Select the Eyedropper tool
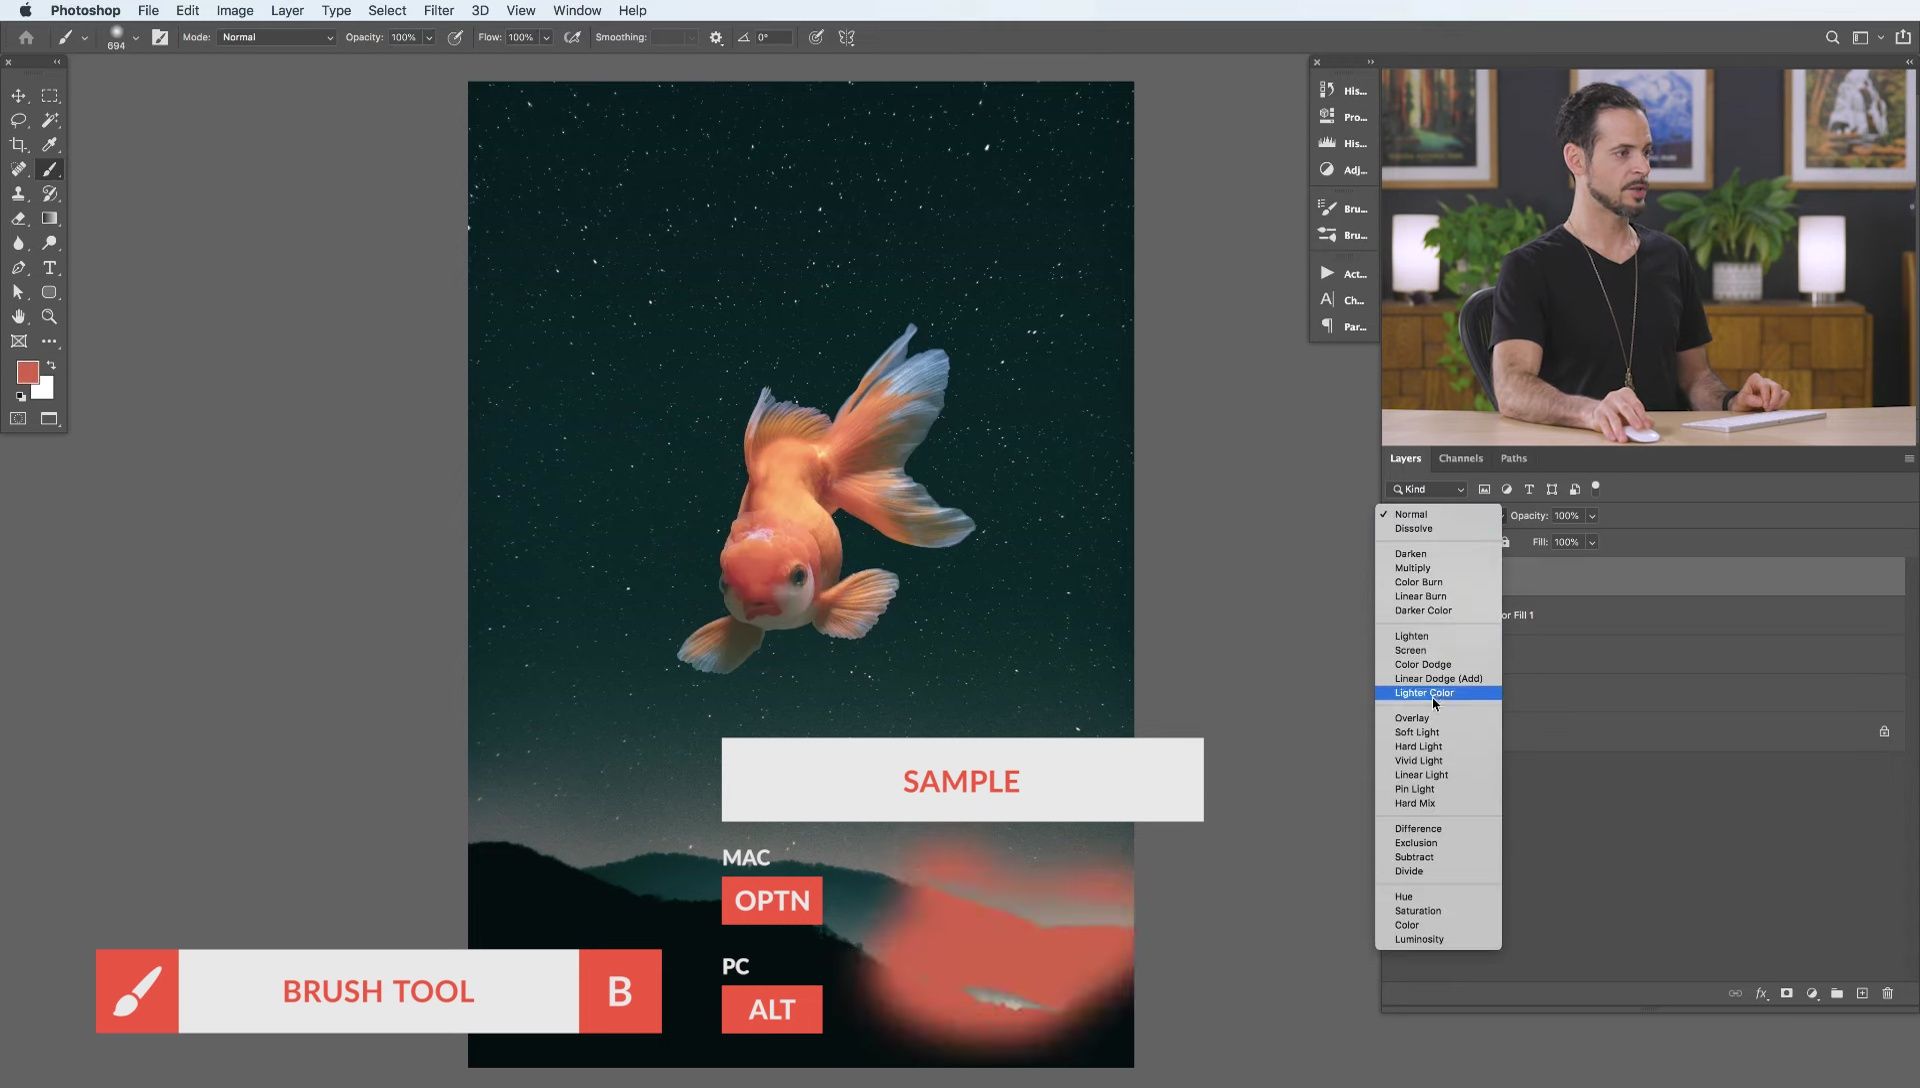This screenshot has height=1088, width=1920. coord(49,145)
